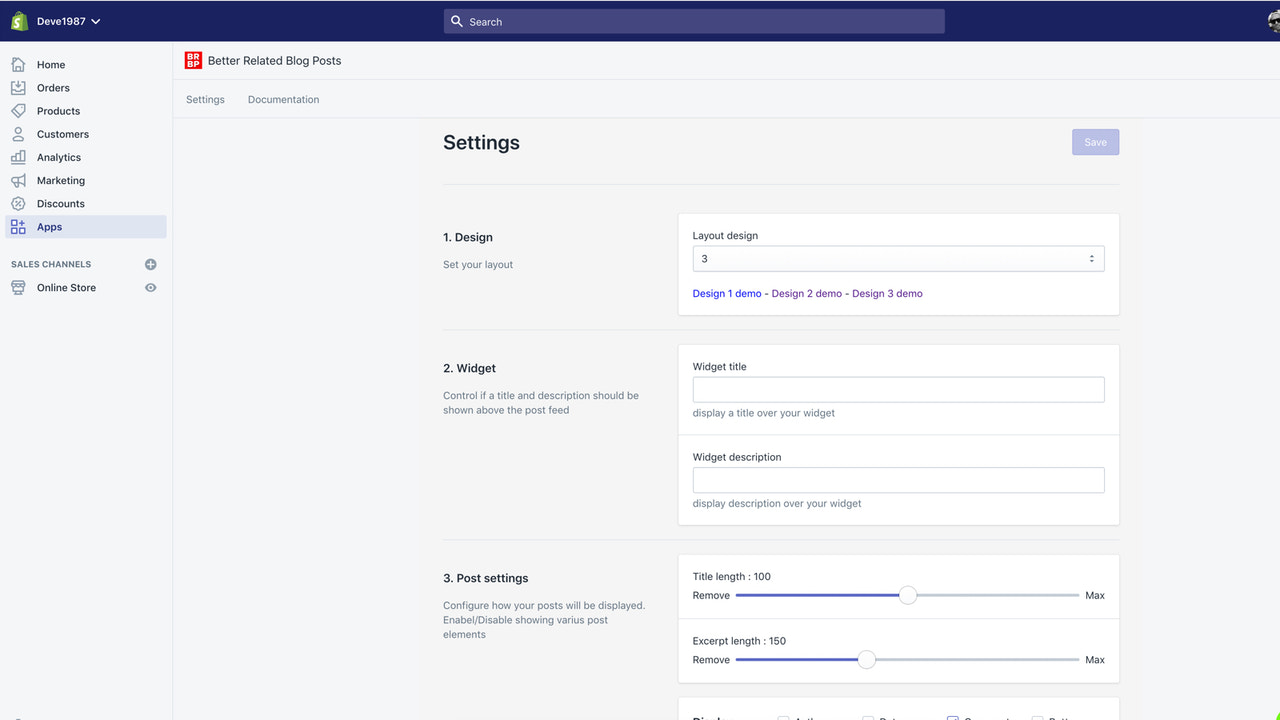Select the Marketing megaphone icon
Screen dimensions: 1280x720
(18, 180)
